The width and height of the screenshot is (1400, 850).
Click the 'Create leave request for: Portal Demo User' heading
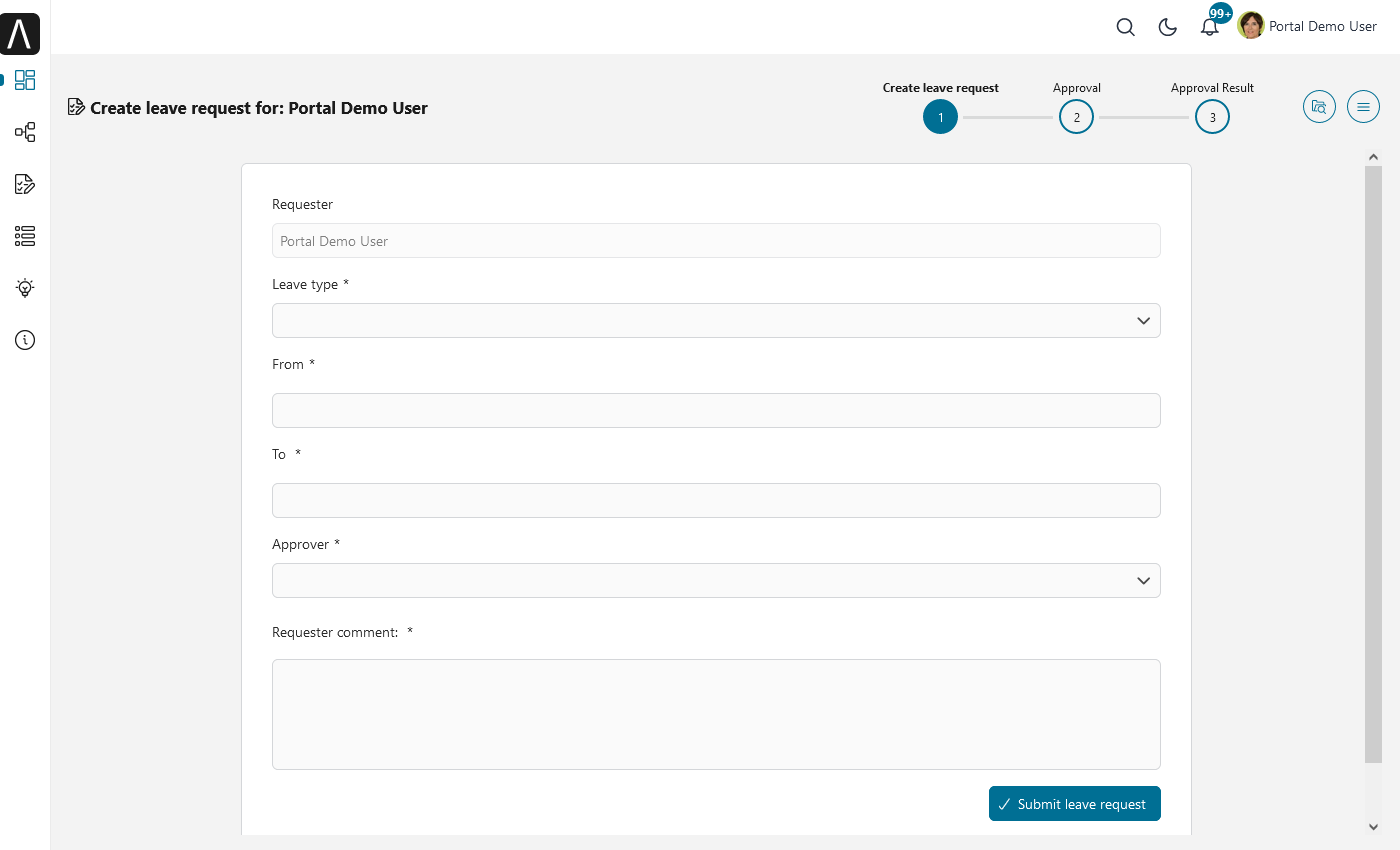click(x=259, y=108)
